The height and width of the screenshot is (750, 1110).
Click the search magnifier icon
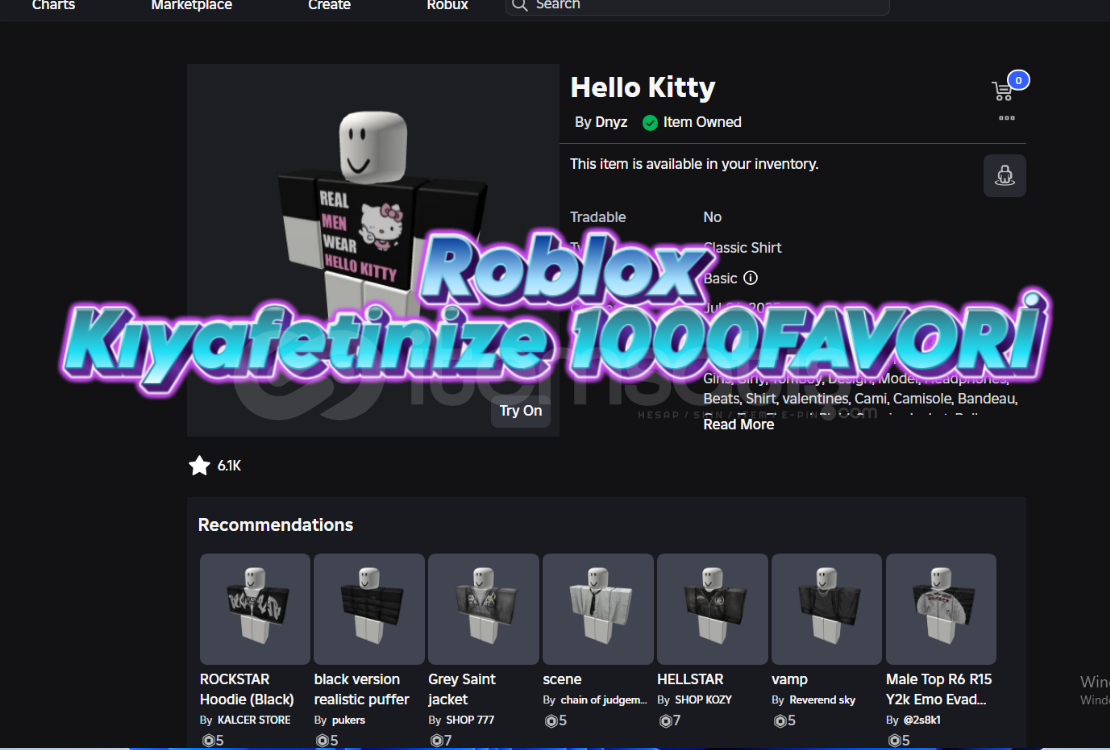520,5
